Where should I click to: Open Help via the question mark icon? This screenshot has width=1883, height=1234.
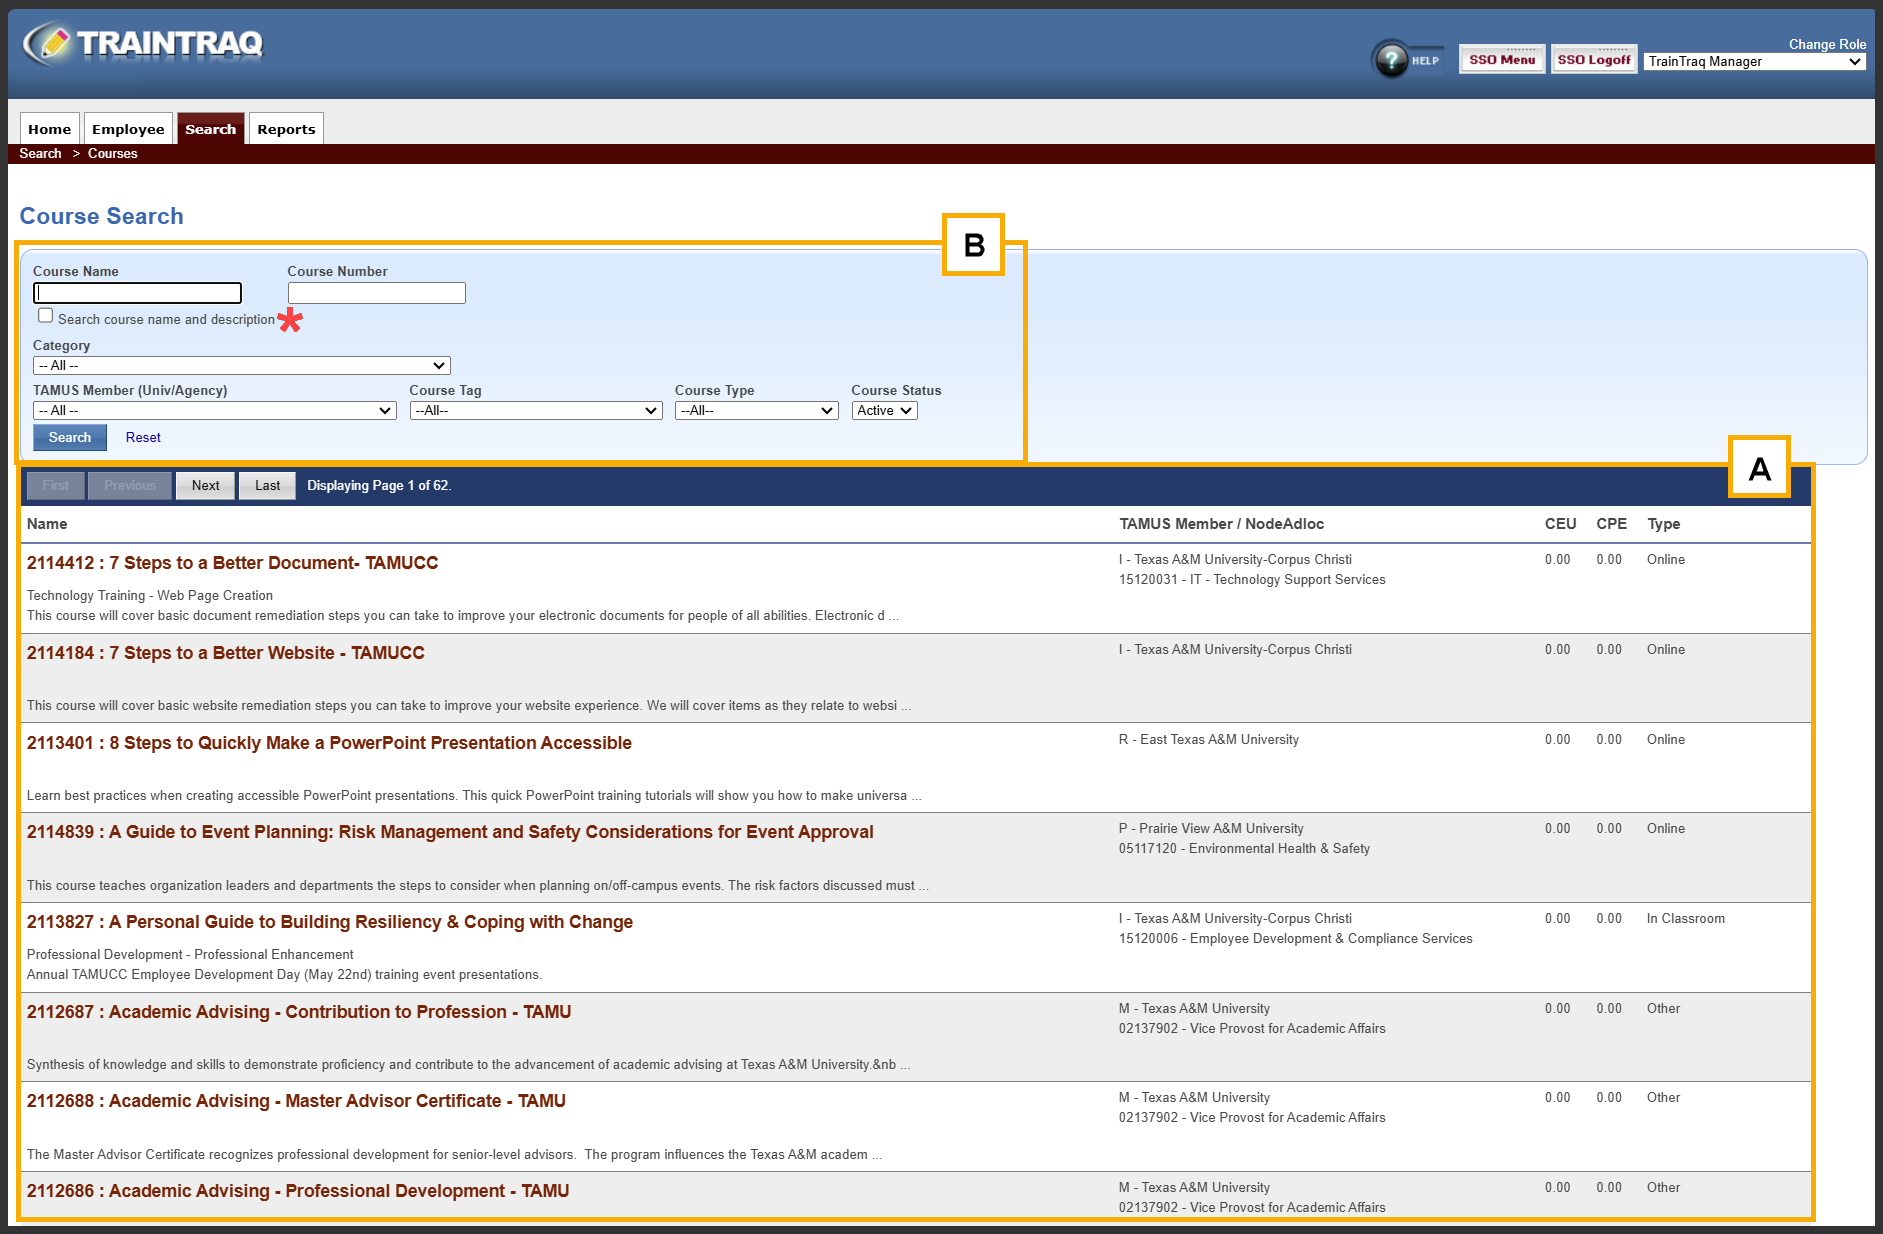click(1392, 60)
